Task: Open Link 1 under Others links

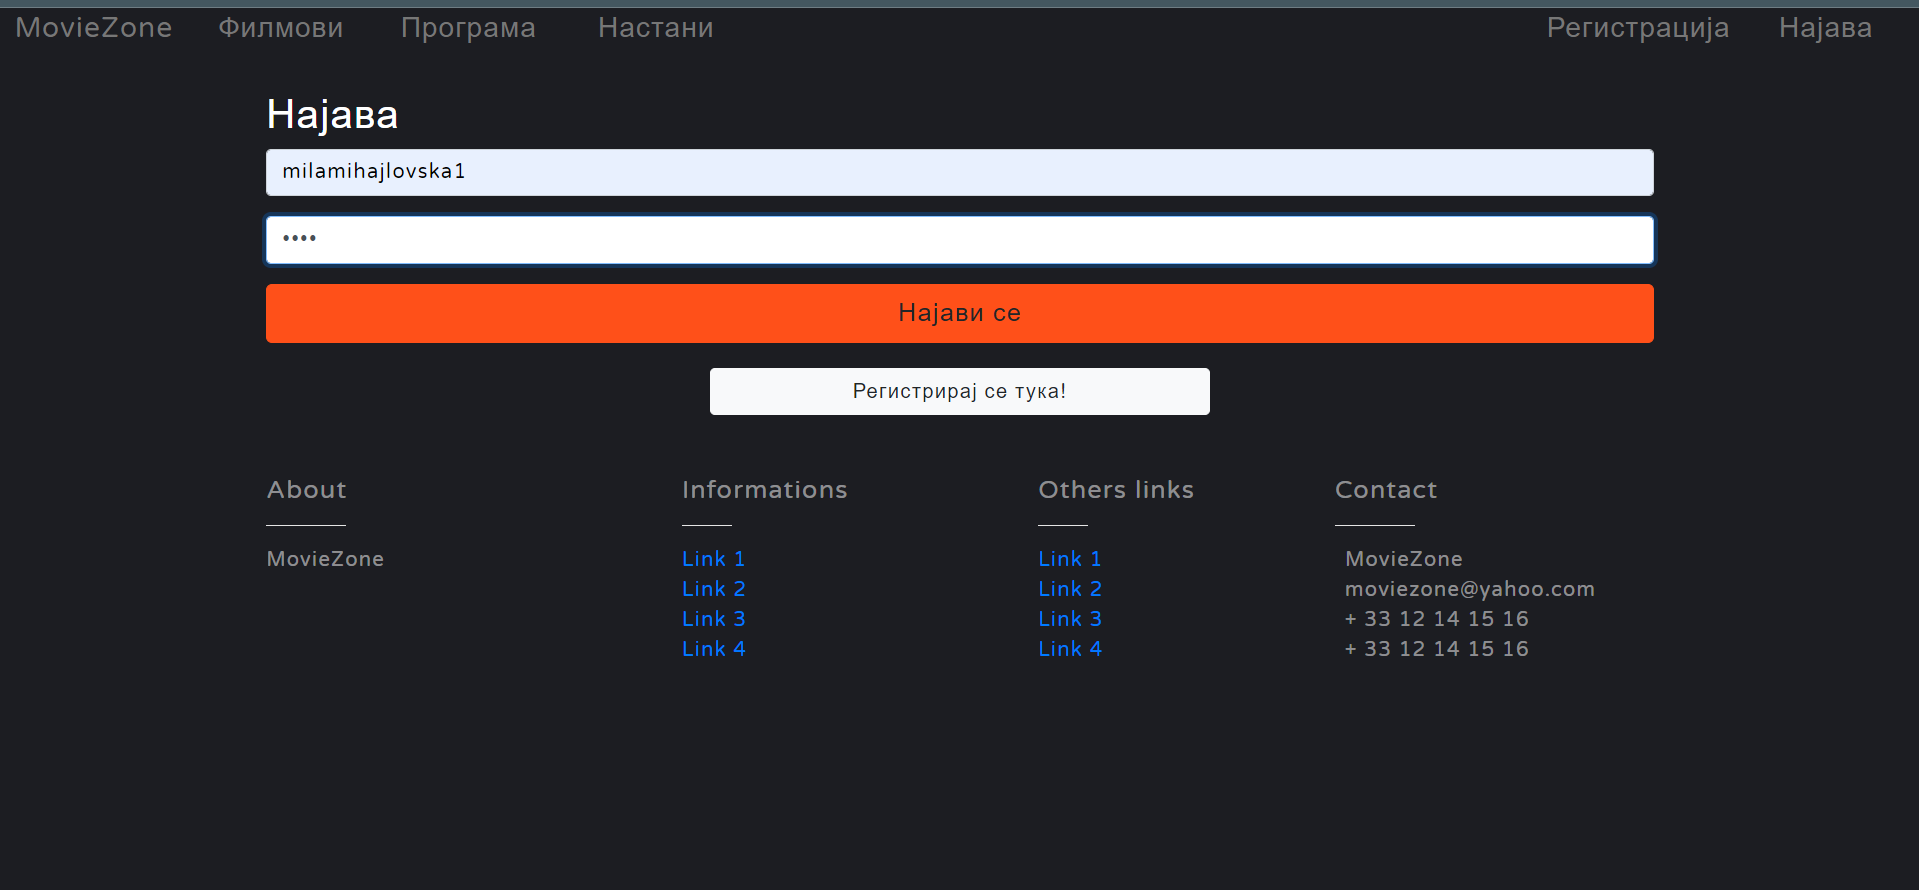Action: [1069, 559]
